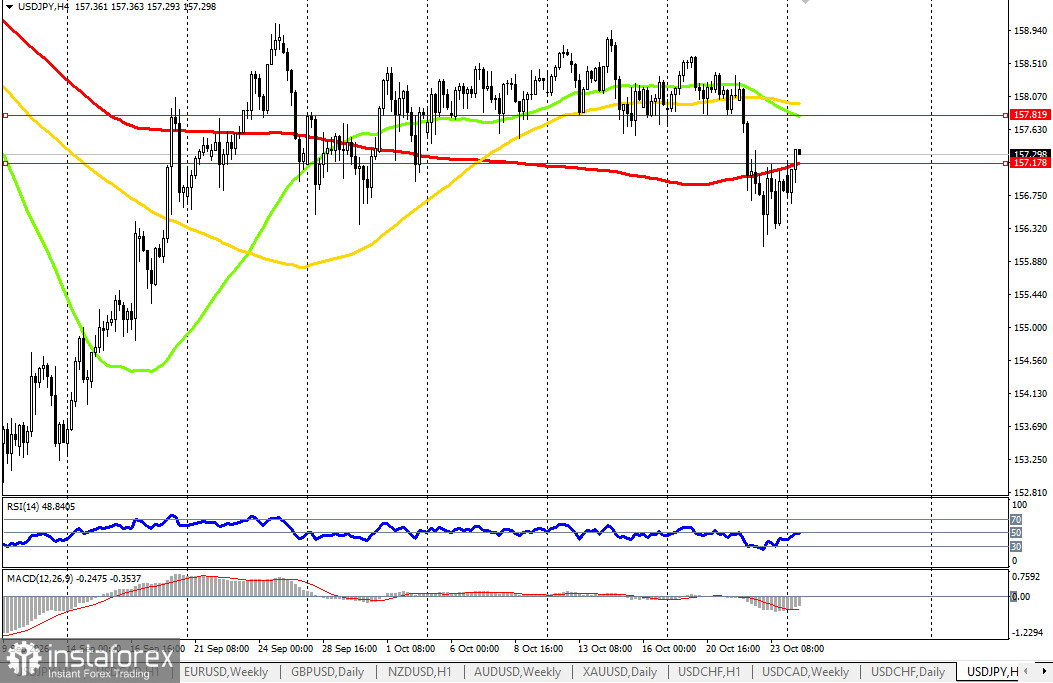Click the 157.819 horizontal line price label
The image size is (1053, 683).
(1030, 115)
